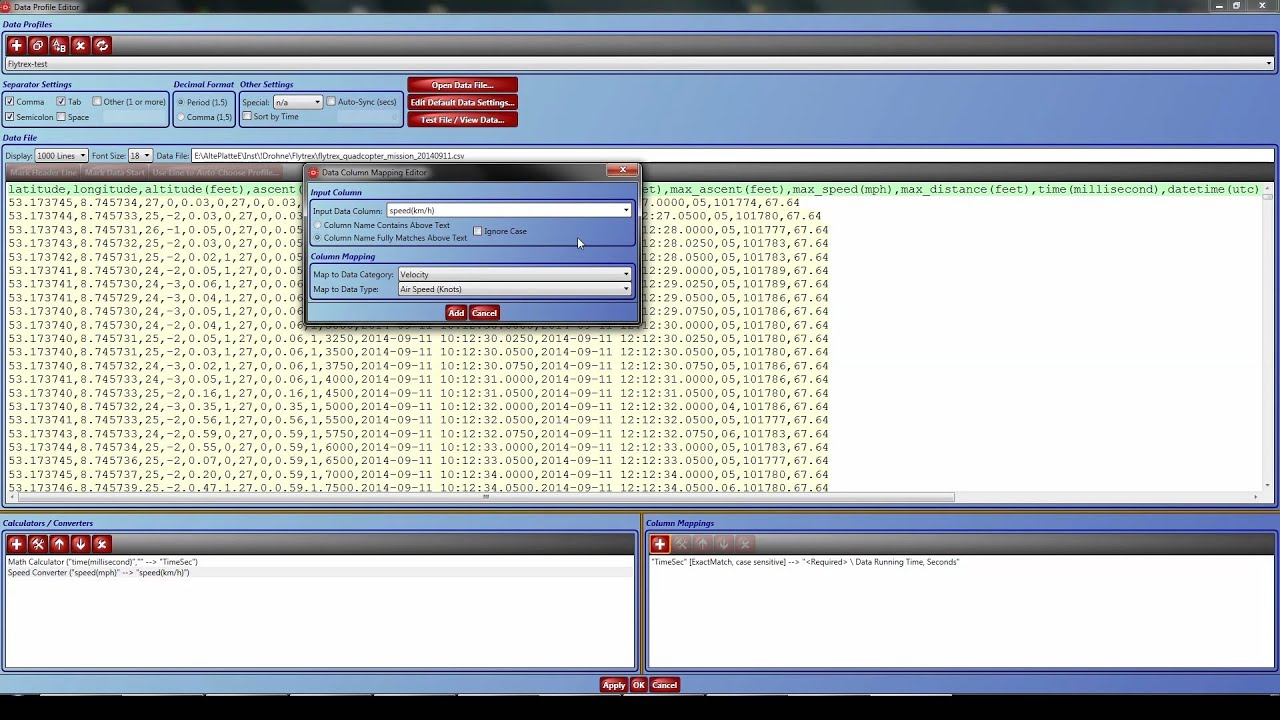Refresh the data profiles list
This screenshot has width=1280, height=720.
click(x=101, y=45)
